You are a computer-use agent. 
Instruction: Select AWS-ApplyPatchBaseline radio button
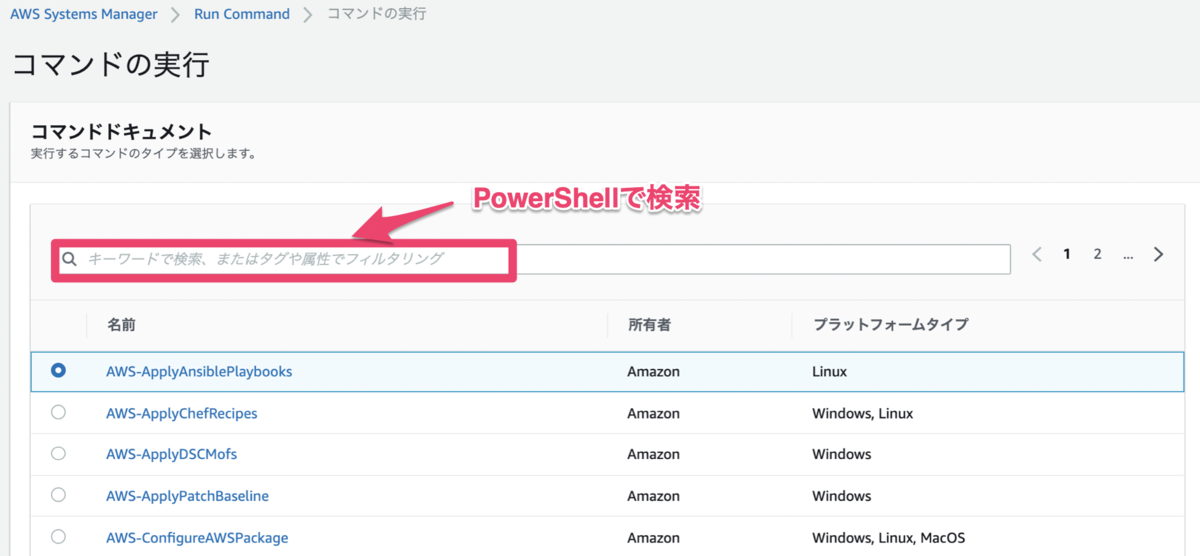pyautogui.click(x=58, y=495)
